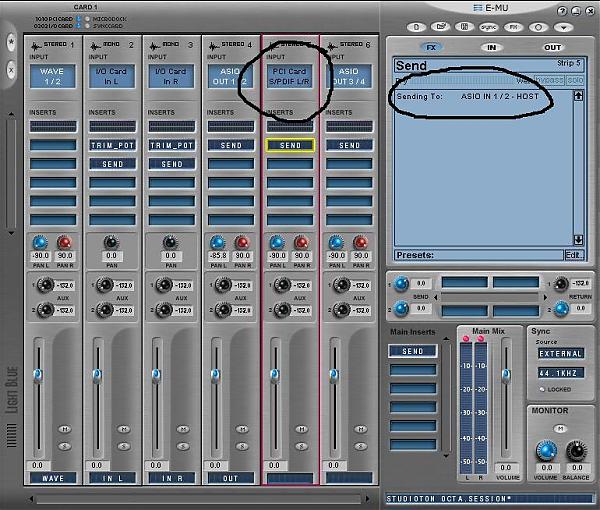Click the Pan L knob on strip 1

click(x=39, y=243)
